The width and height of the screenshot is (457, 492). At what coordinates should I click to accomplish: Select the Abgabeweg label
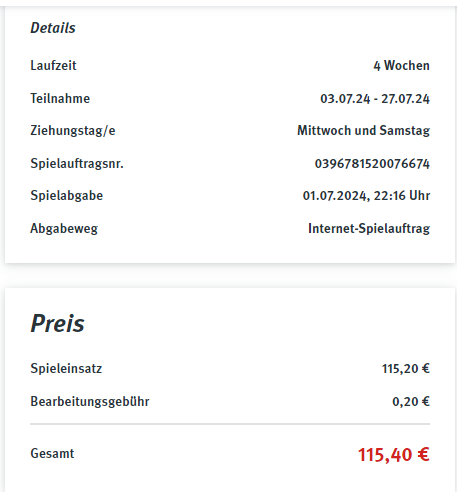64,229
